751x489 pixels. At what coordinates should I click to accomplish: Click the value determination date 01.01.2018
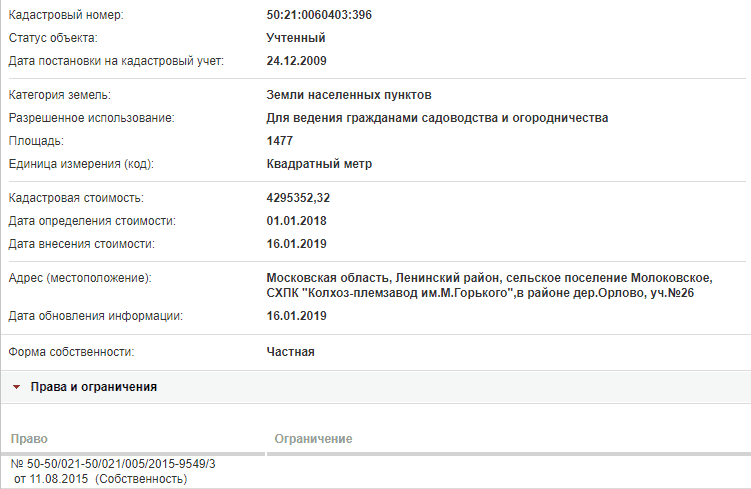click(x=296, y=221)
